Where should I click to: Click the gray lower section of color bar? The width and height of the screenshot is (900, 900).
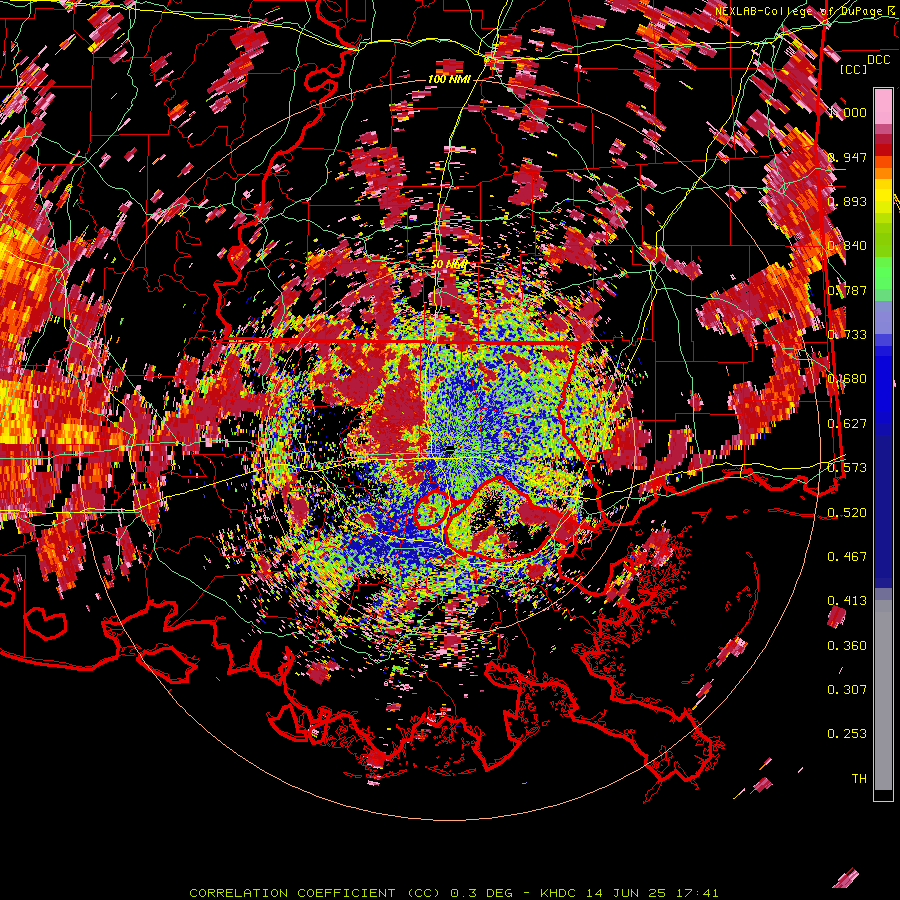pyautogui.click(x=883, y=695)
